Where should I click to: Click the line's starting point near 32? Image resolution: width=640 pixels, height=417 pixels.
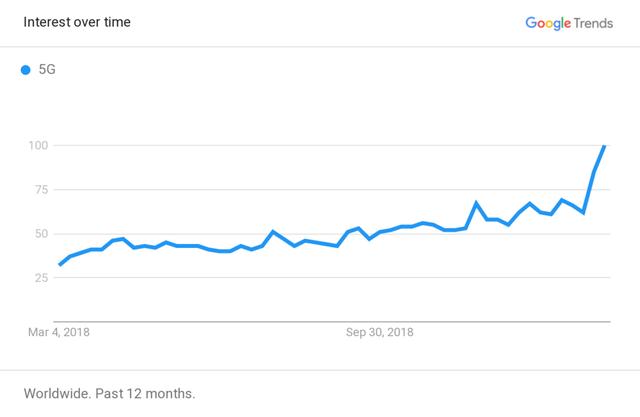tap(60, 264)
